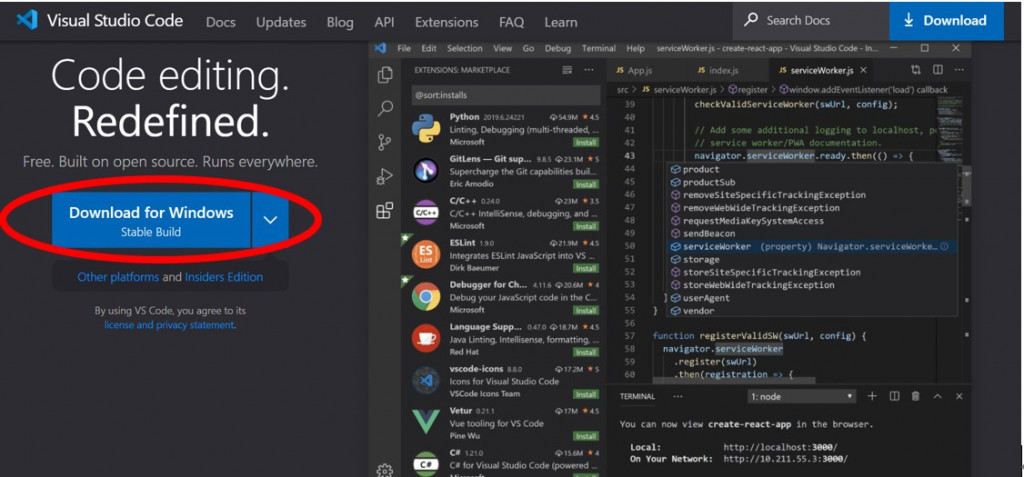Screen dimensions: 1024x477
Task: Click Download for Windows Stable Build
Action: tap(151, 220)
